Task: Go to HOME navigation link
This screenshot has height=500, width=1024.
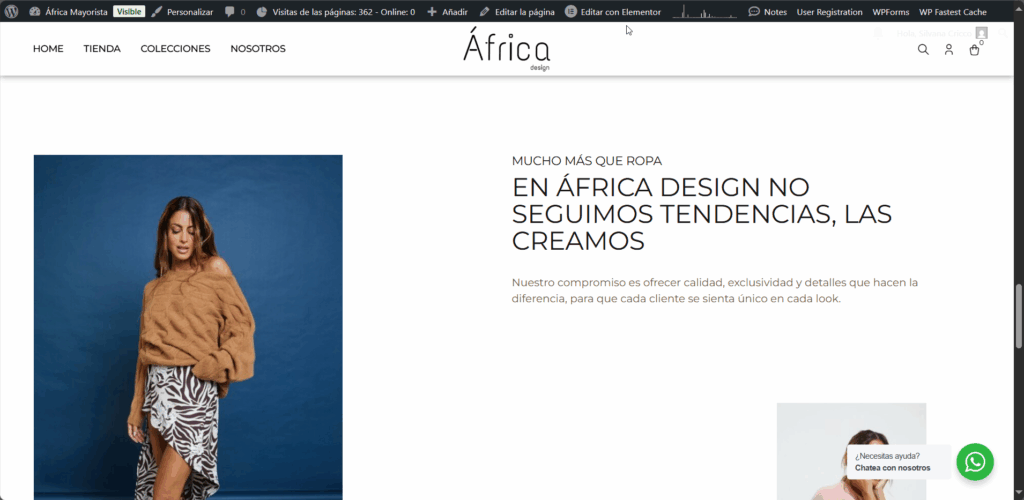Action: click(x=48, y=49)
